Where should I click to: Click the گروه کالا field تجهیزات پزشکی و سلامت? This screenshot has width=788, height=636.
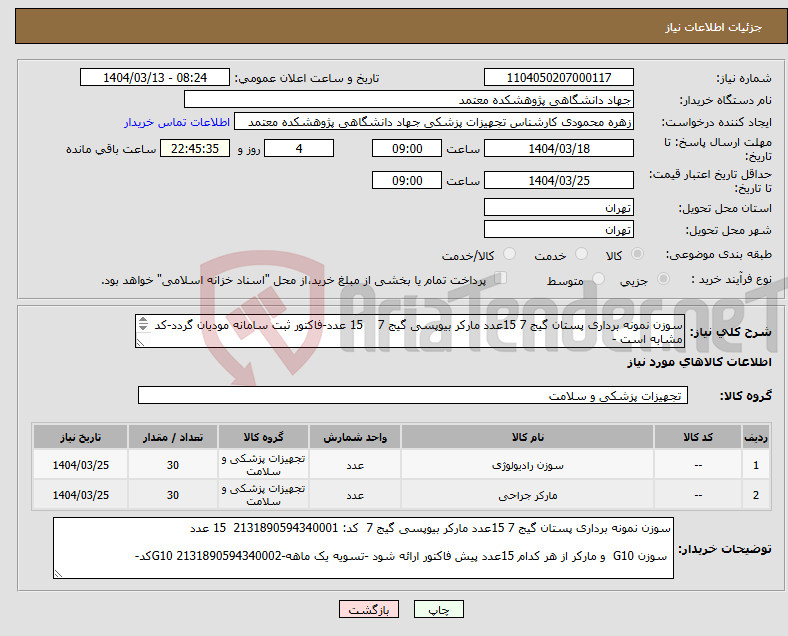point(413,395)
